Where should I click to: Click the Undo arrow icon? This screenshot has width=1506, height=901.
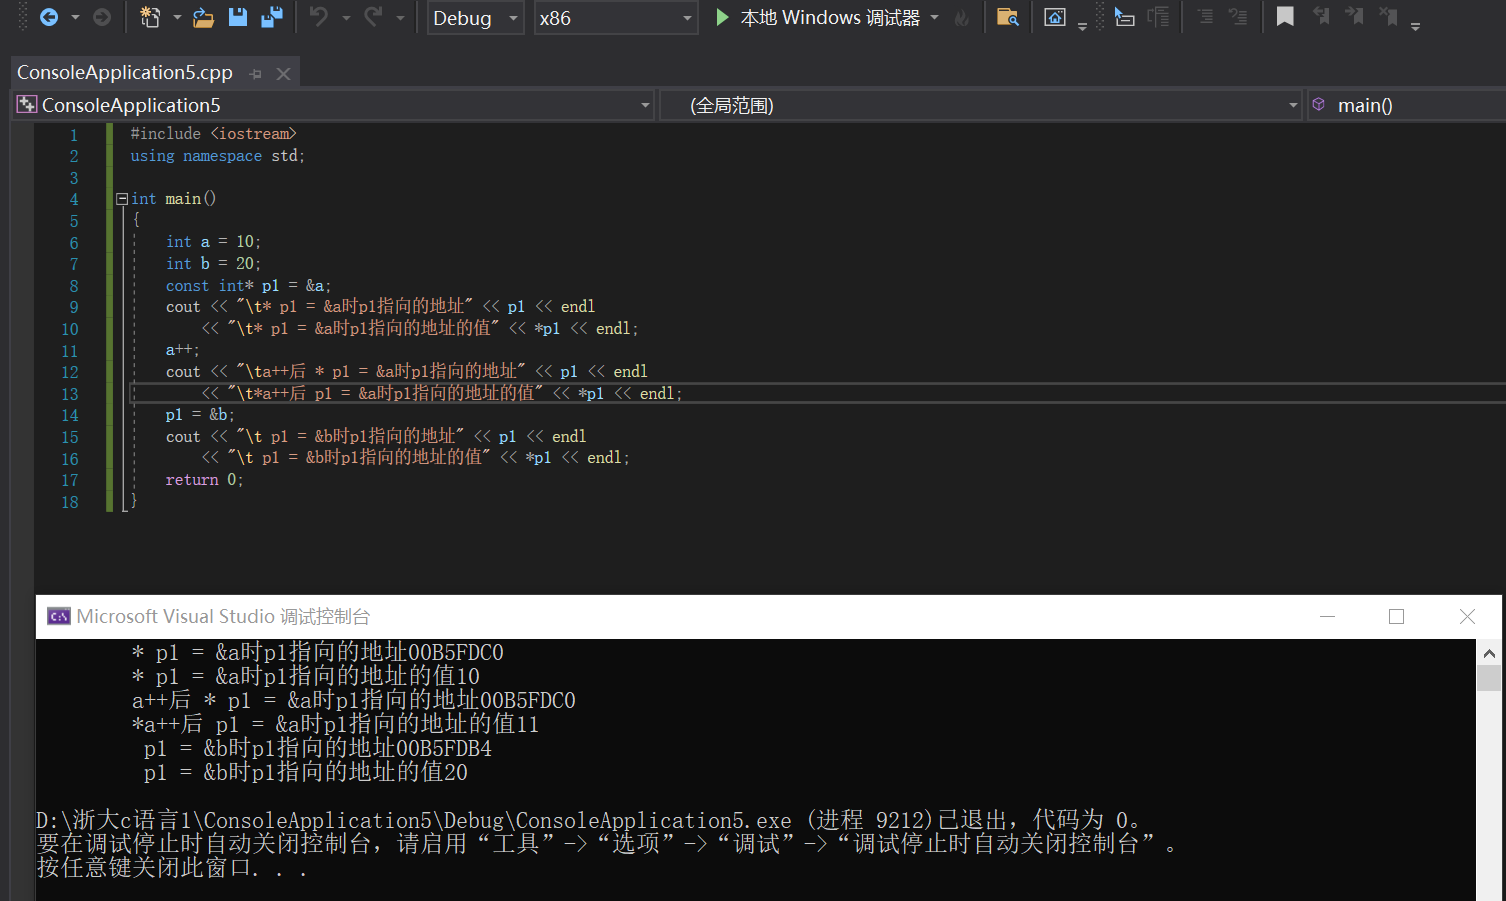[319, 17]
